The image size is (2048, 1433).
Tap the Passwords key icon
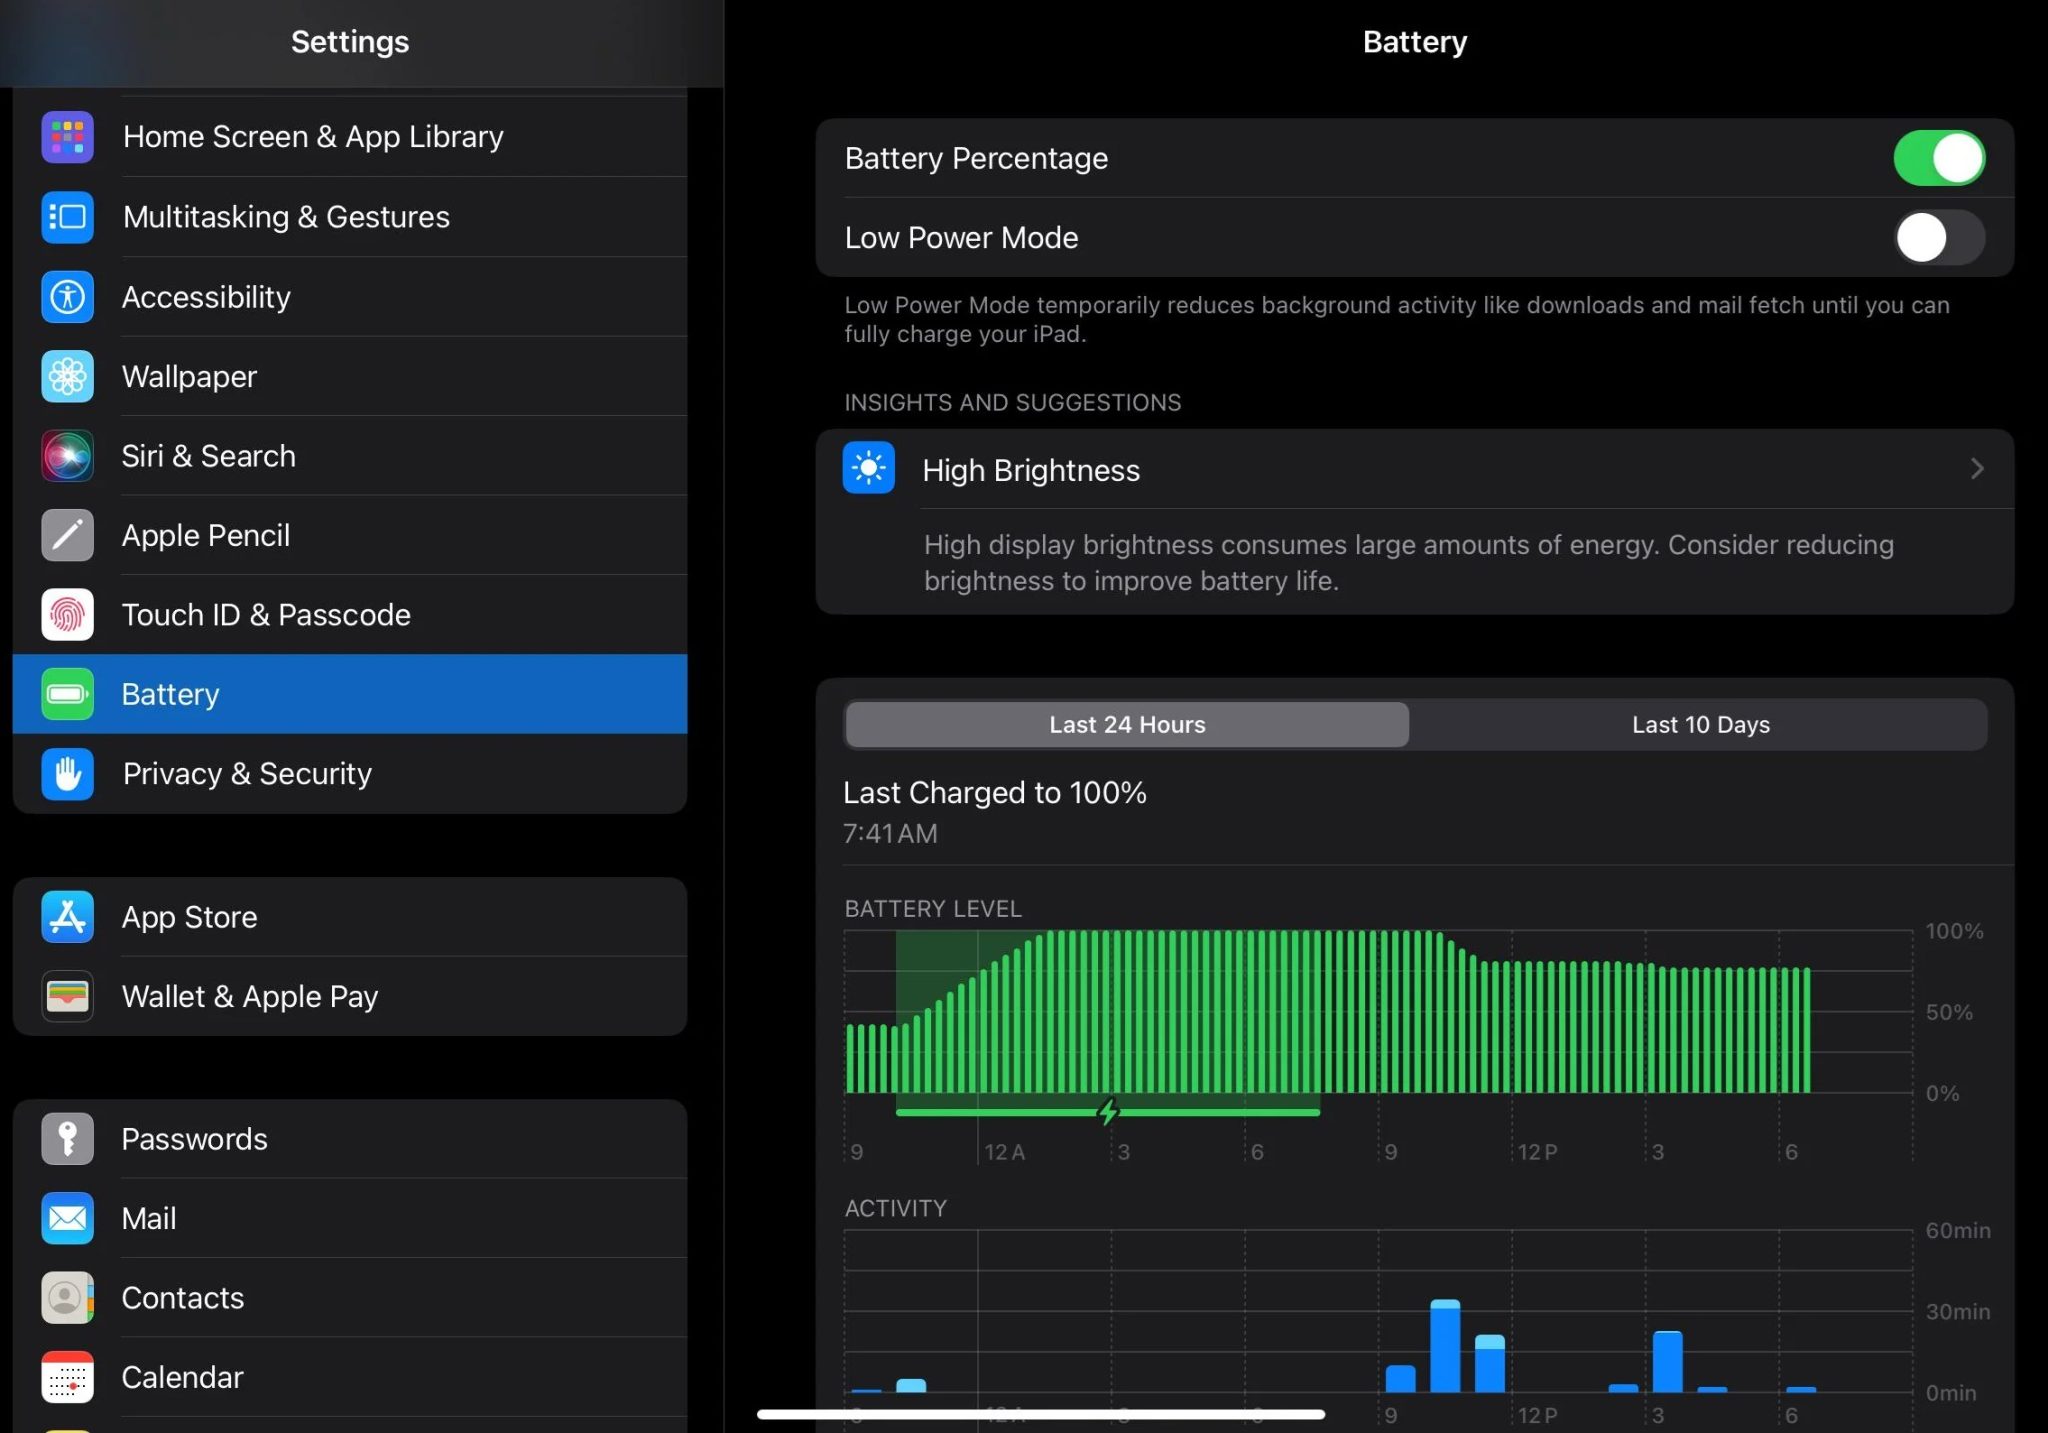(67, 1139)
